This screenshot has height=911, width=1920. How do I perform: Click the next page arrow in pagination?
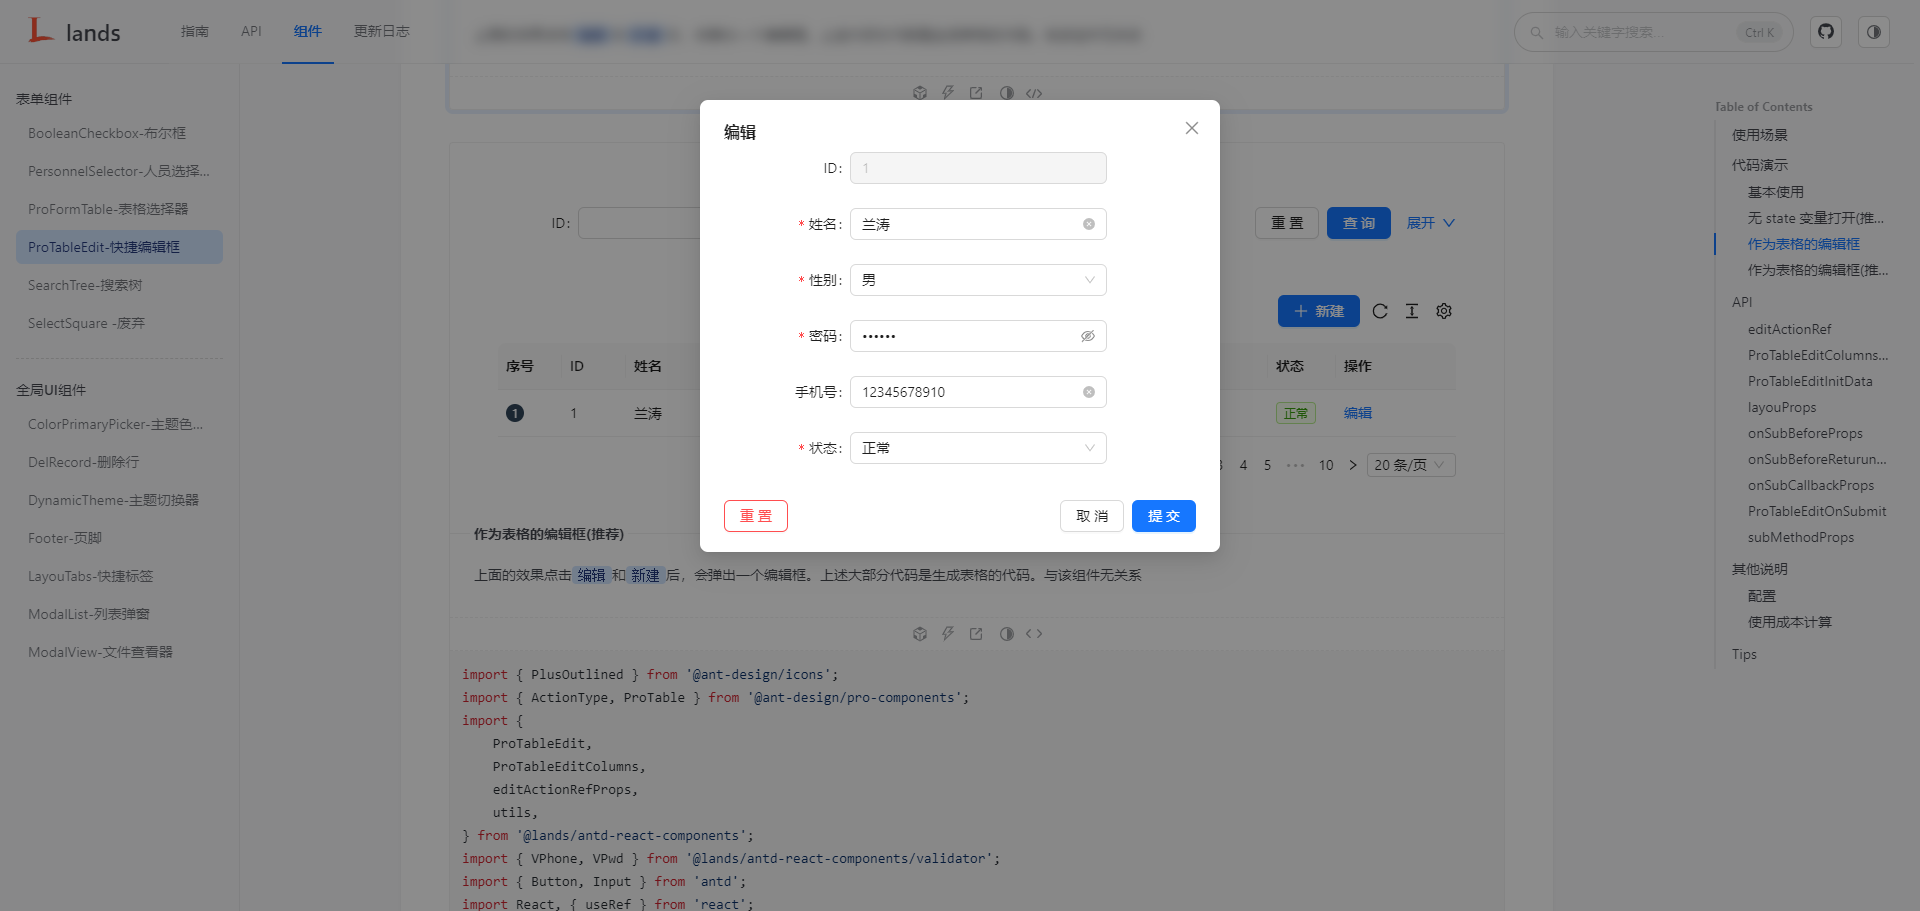click(x=1352, y=465)
